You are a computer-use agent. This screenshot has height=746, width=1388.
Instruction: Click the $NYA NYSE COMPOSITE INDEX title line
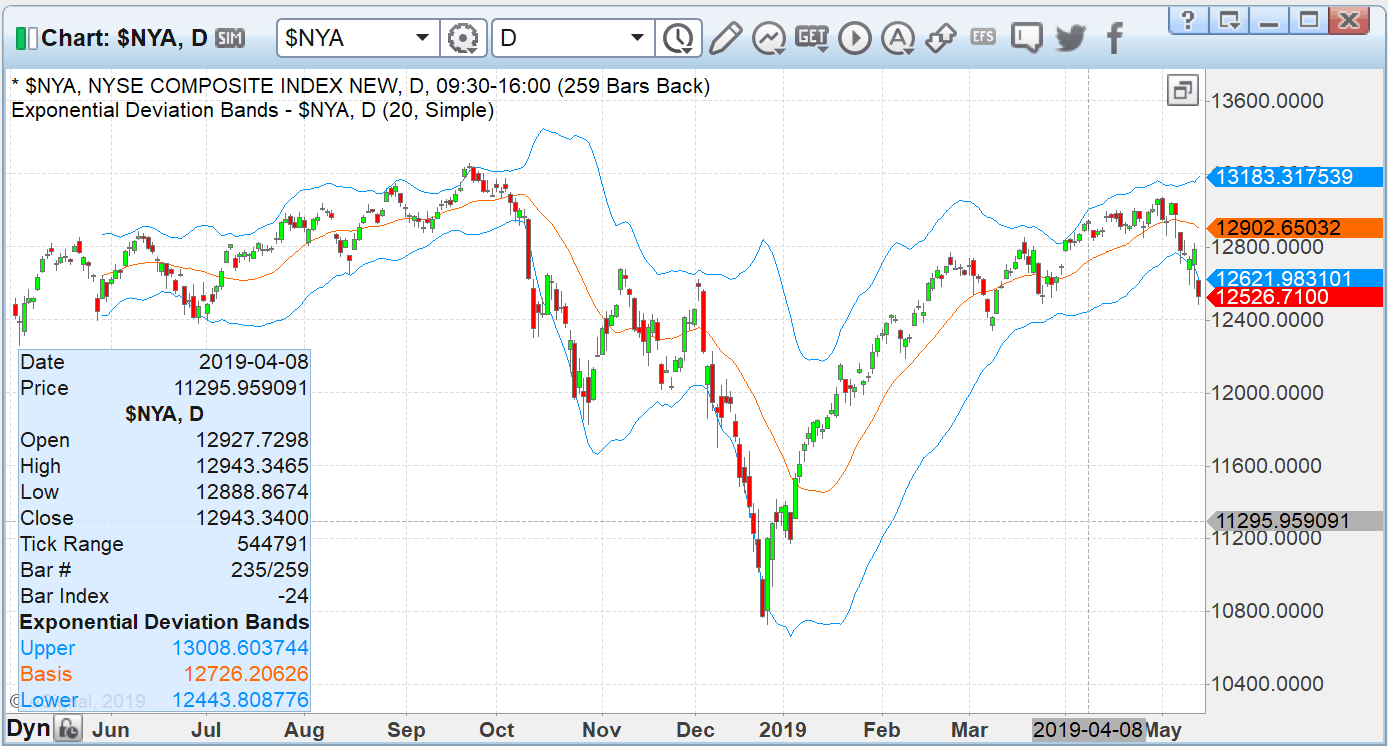360,86
